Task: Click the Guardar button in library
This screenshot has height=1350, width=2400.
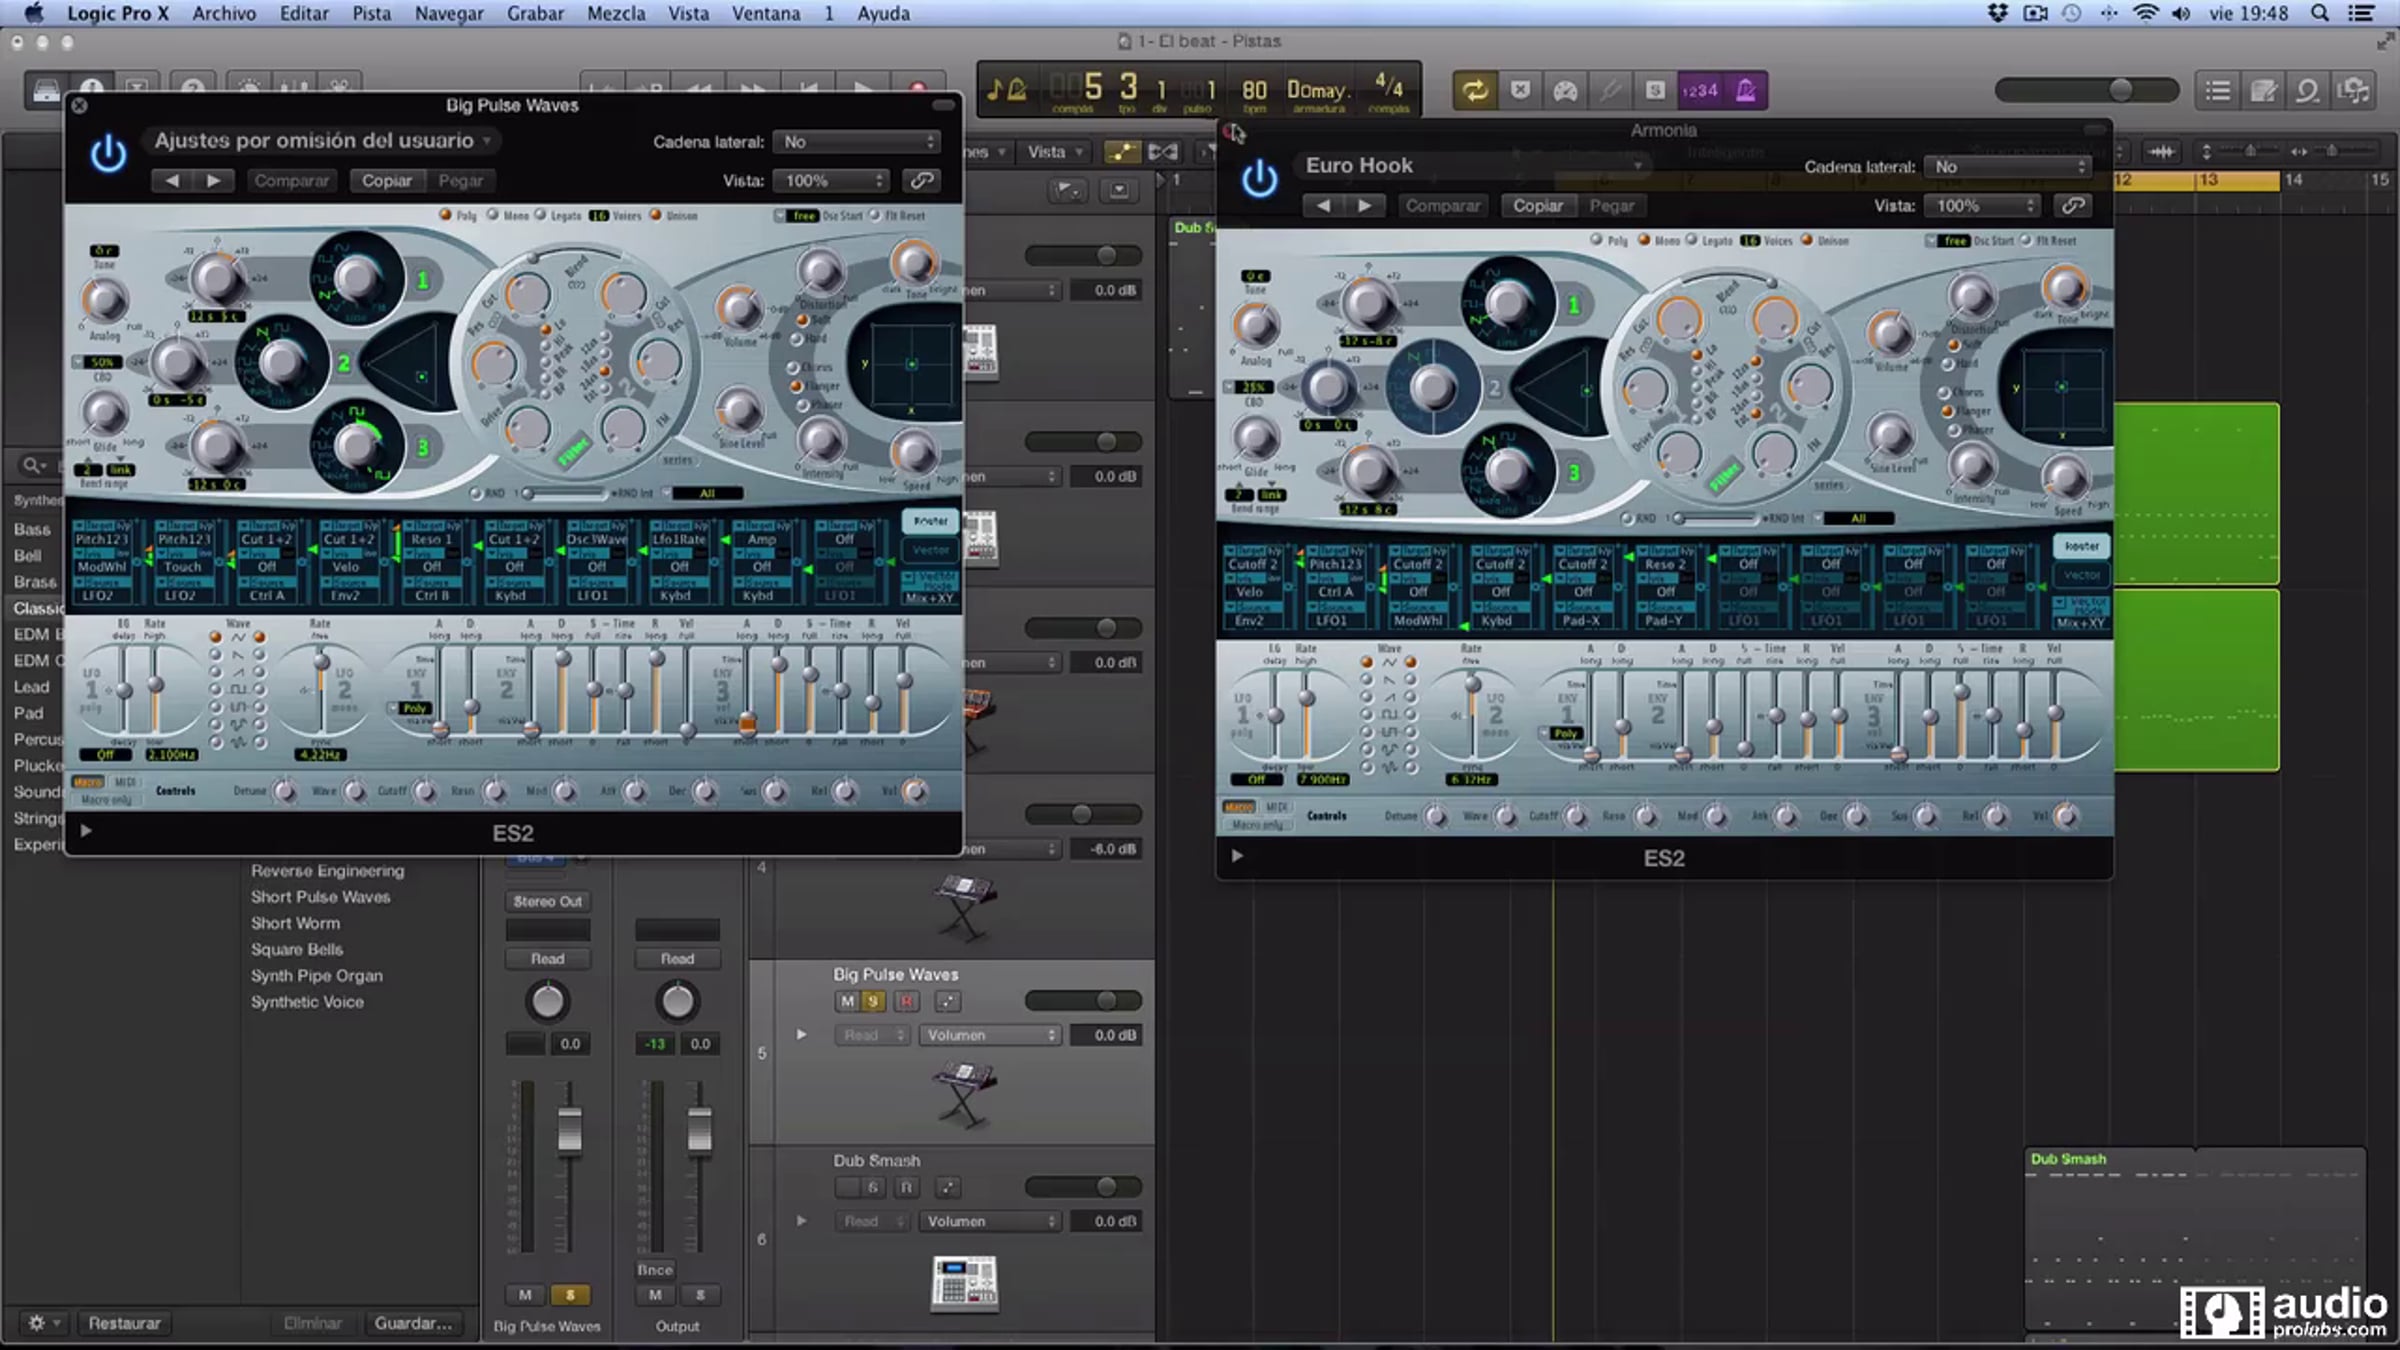Action: click(412, 1323)
